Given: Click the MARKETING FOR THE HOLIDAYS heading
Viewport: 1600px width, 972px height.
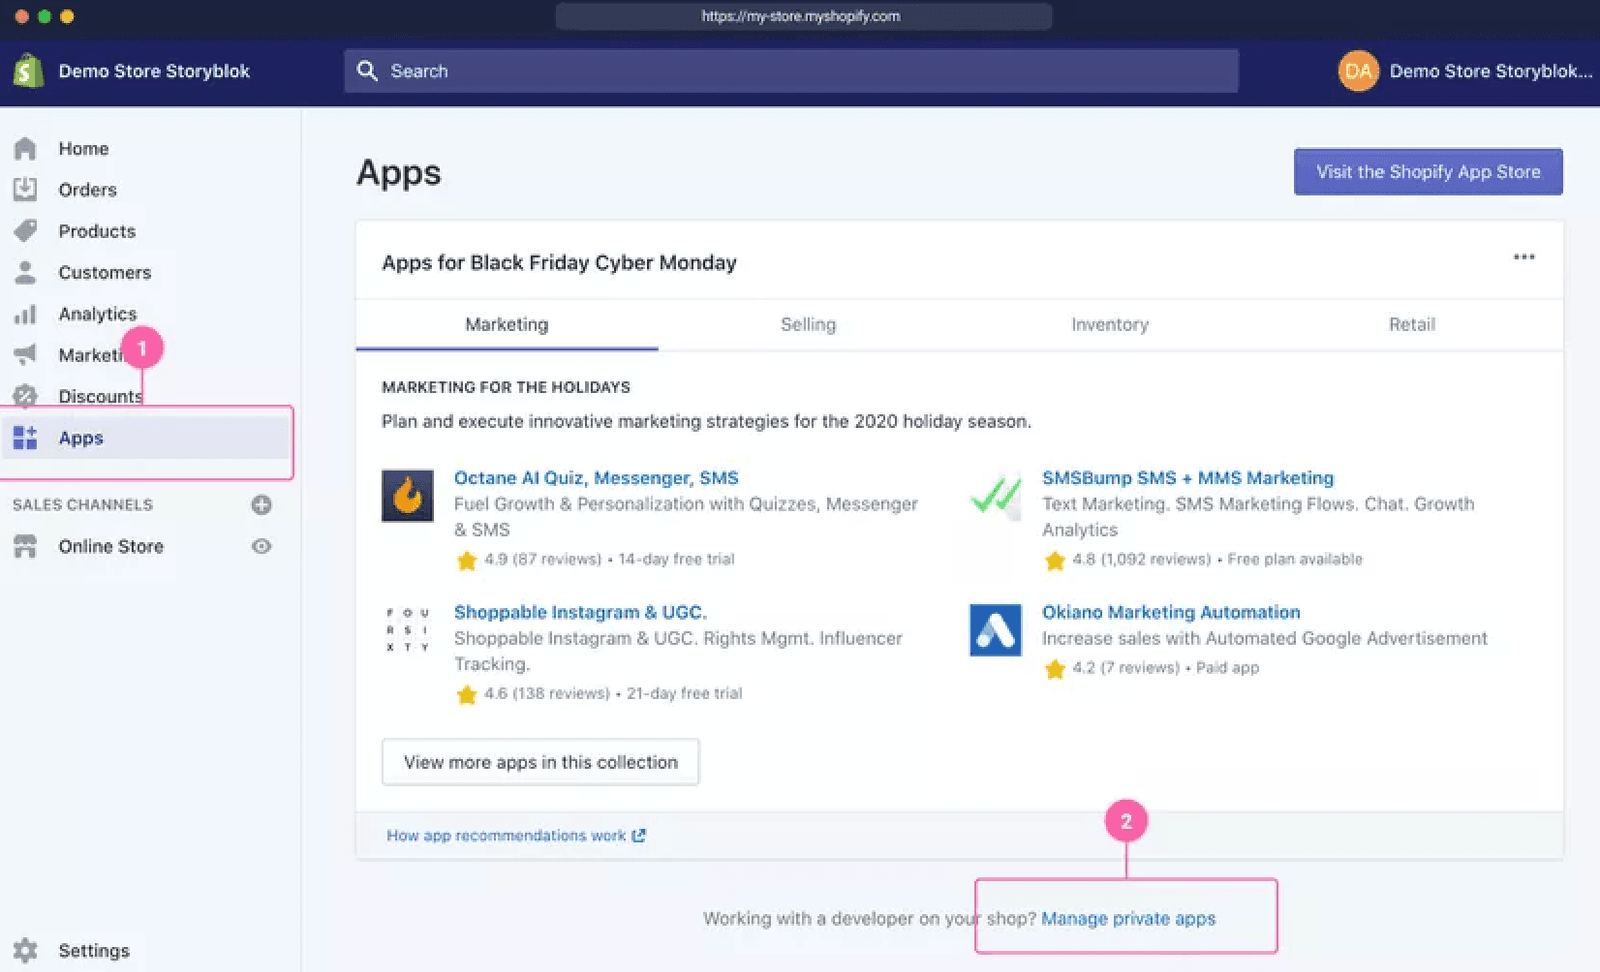Looking at the screenshot, I should tap(506, 387).
